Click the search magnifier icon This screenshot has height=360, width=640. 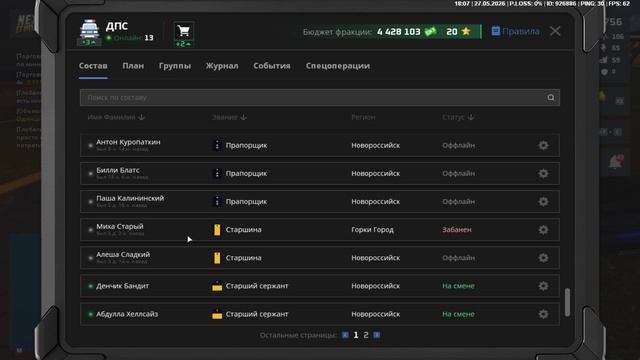tap(551, 98)
